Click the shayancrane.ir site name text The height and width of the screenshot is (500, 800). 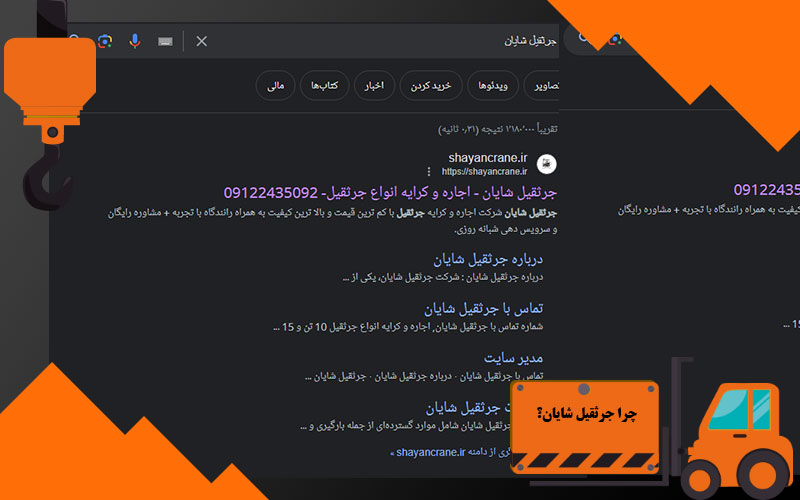coord(488,158)
